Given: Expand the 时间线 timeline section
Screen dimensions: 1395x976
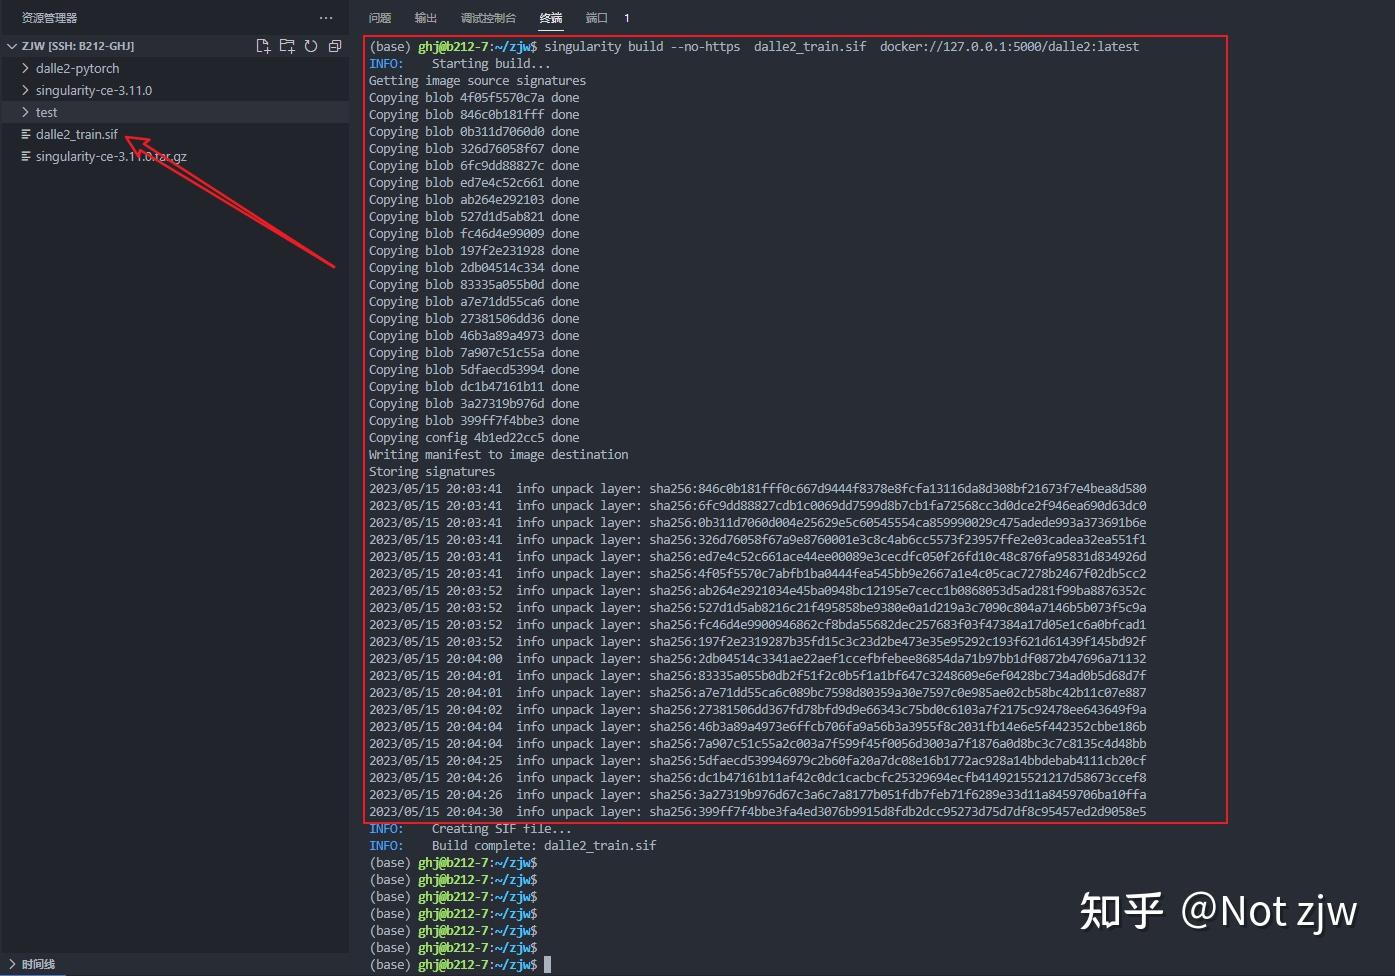Looking at the screenshot, I should [36, 963].
